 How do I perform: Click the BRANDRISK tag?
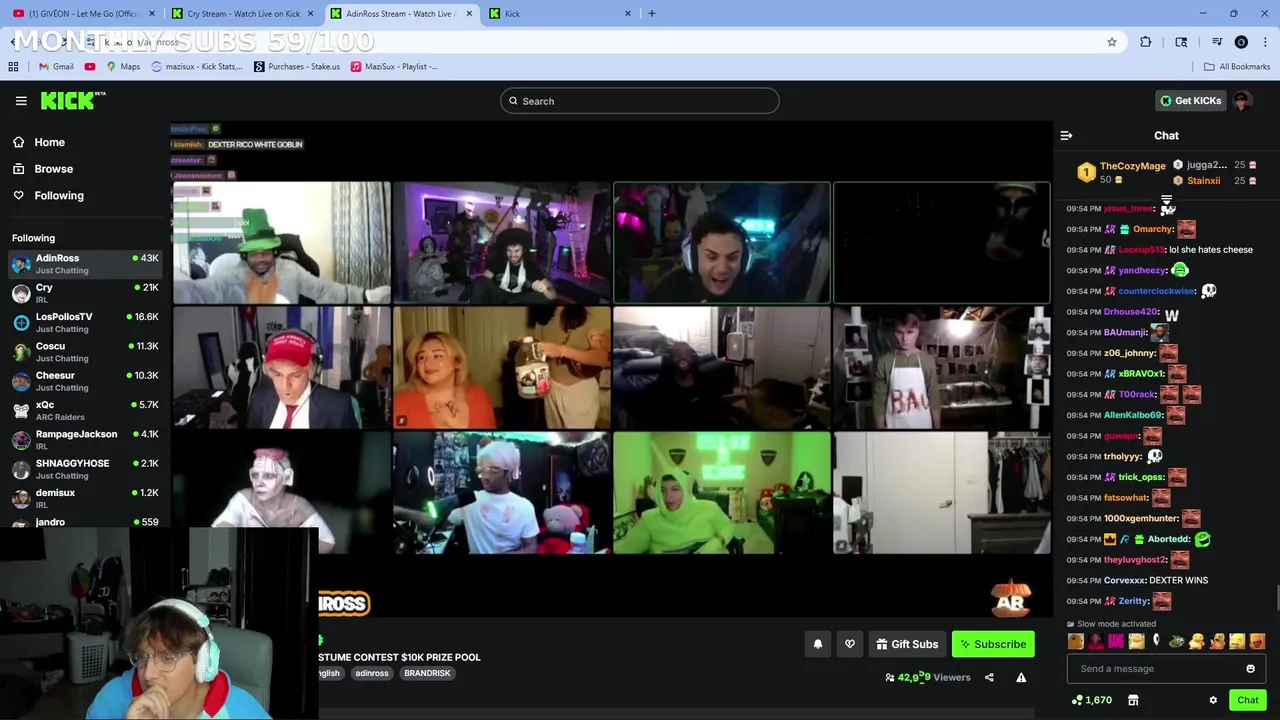coord(427,673)
